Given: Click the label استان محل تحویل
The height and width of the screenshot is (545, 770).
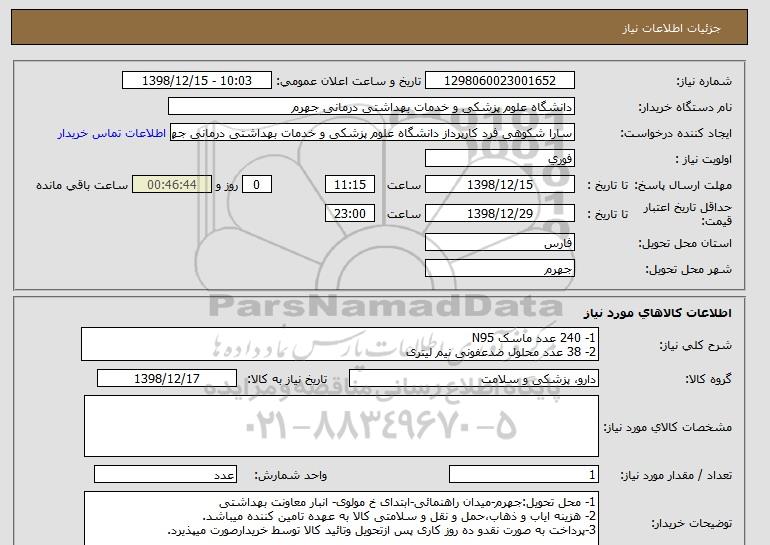Looking at the screenshot, I should (685, 243).
